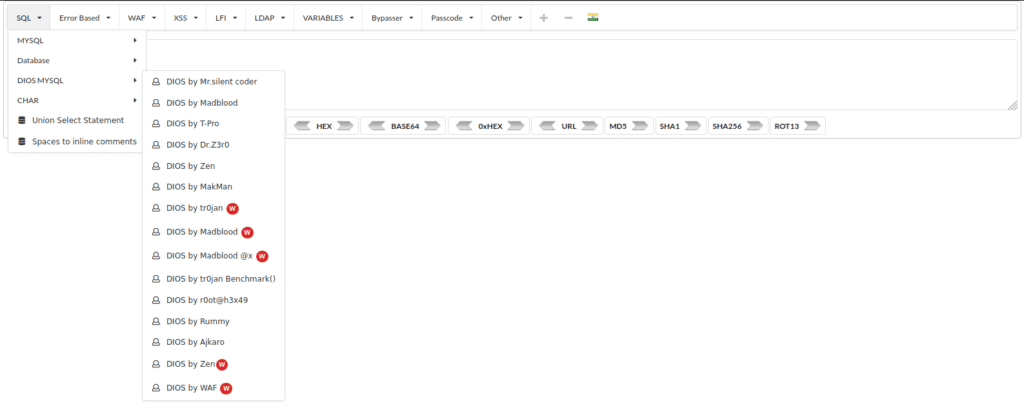Click the 0xHEX decode left arrow
This screenshot has width=1024, height=417.
tap(464, 127)
